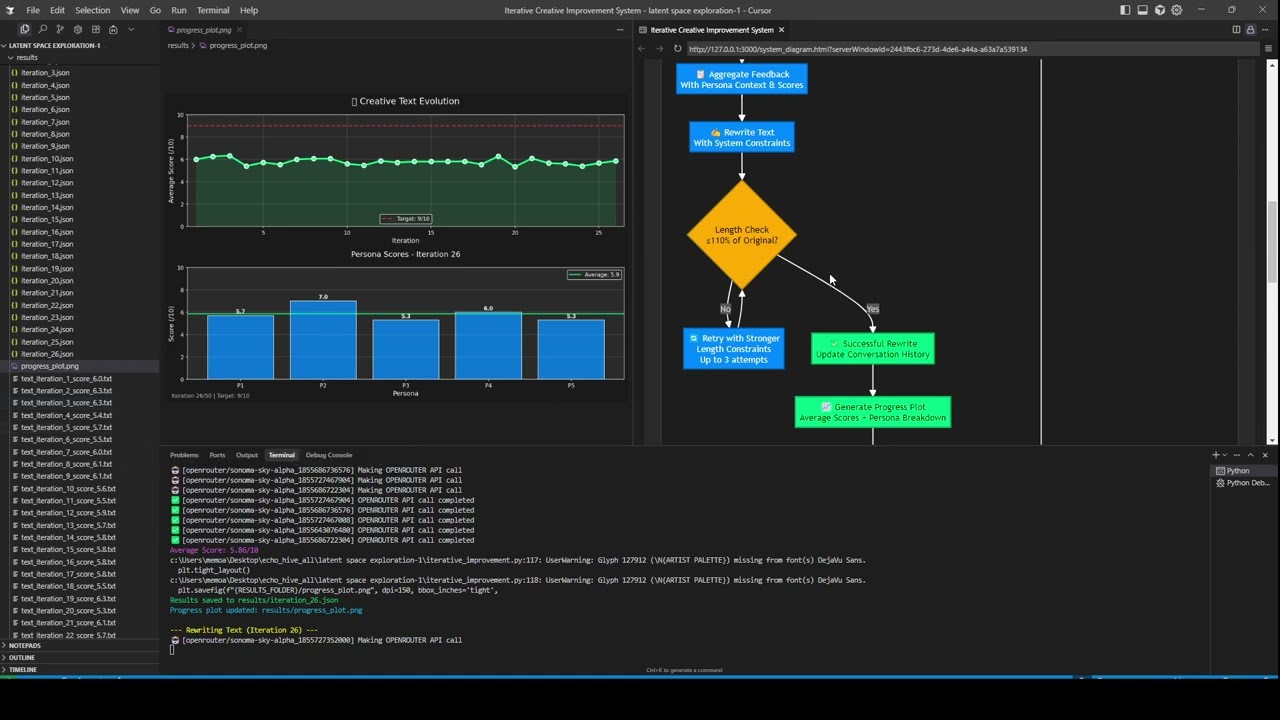Toggle the editor group lock
Viewport: 1280px width, 720px height.
1250,30
